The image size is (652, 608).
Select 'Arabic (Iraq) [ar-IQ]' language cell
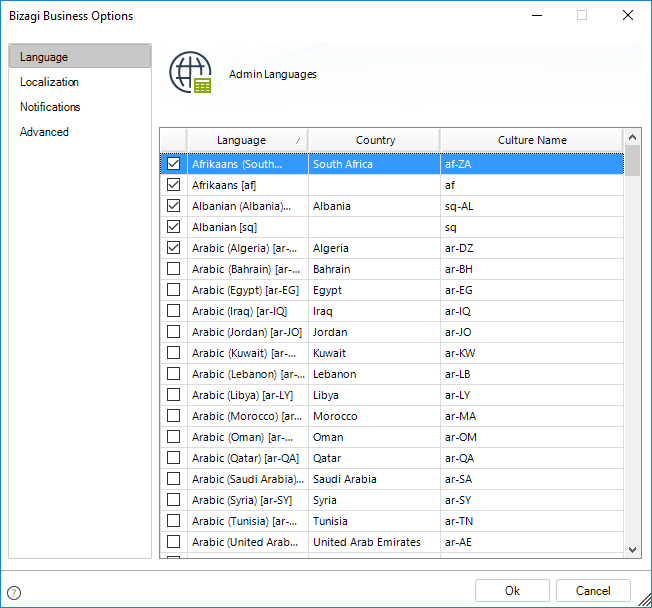pyautogui.click(x=248, y=311)
